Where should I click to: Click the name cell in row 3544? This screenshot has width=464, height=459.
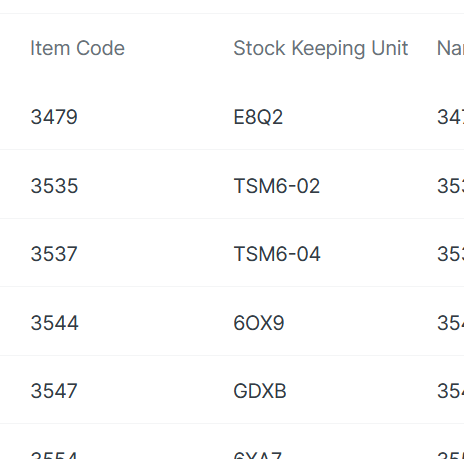(x=450, y=323)
